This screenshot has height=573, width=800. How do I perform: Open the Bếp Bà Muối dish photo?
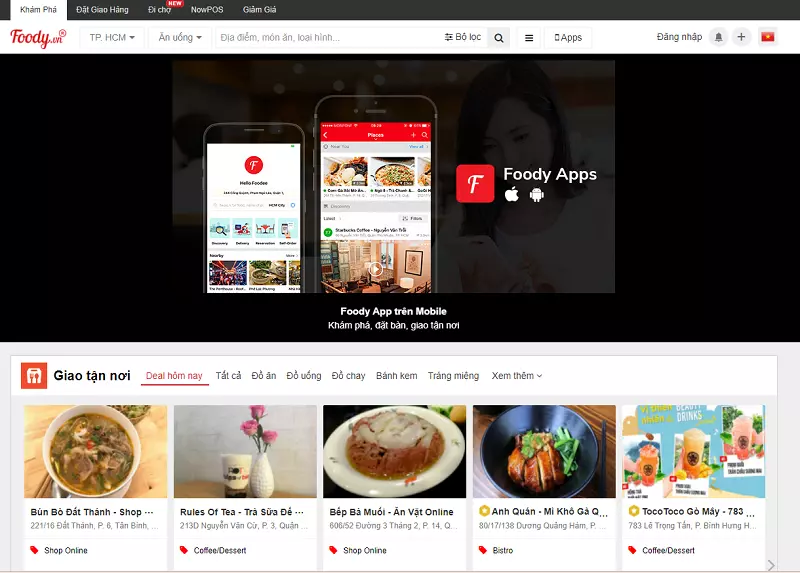pyautogui.click(x=394, y=452)
